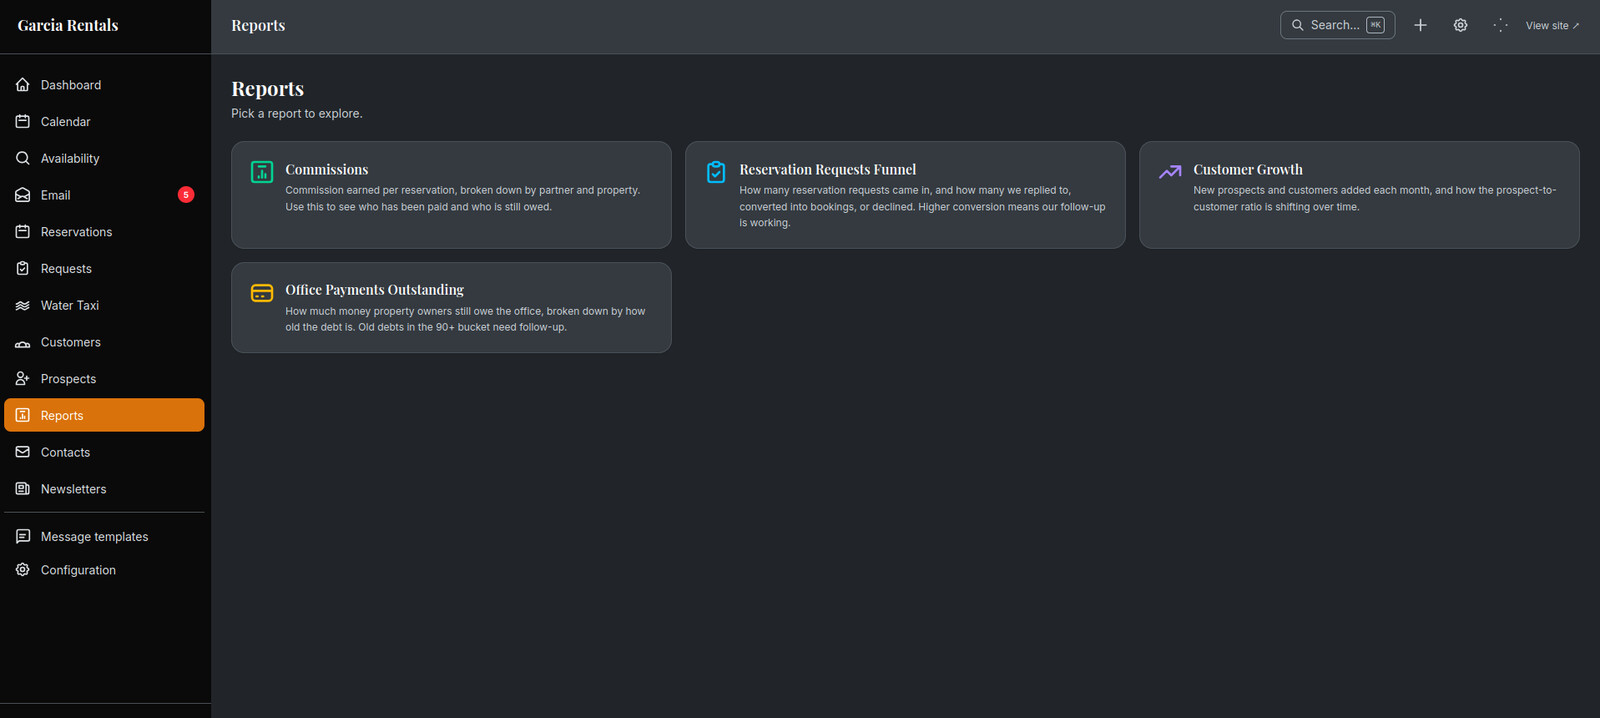This screenshot has height=718, width=1600.
Task: Click the Reports chart icon in sidebar
Action: [x=22, y=415]
